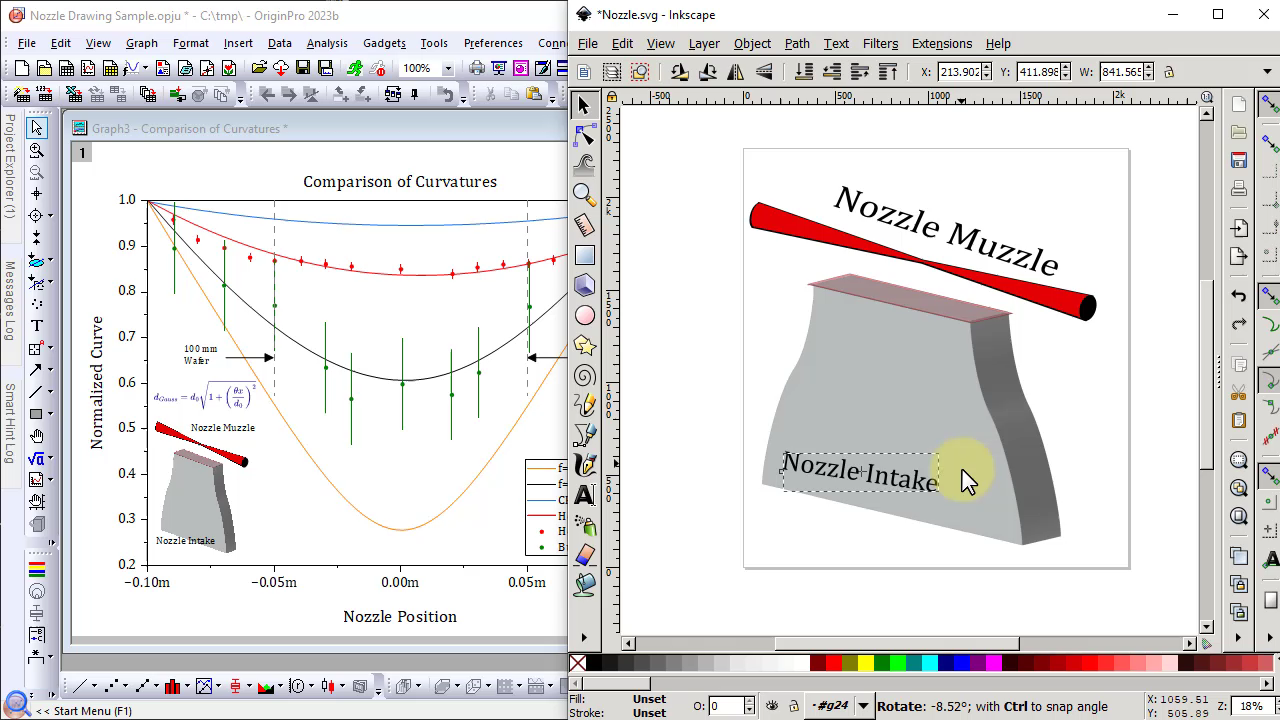Open Origin Project Explorer side tab

[10, 166]
